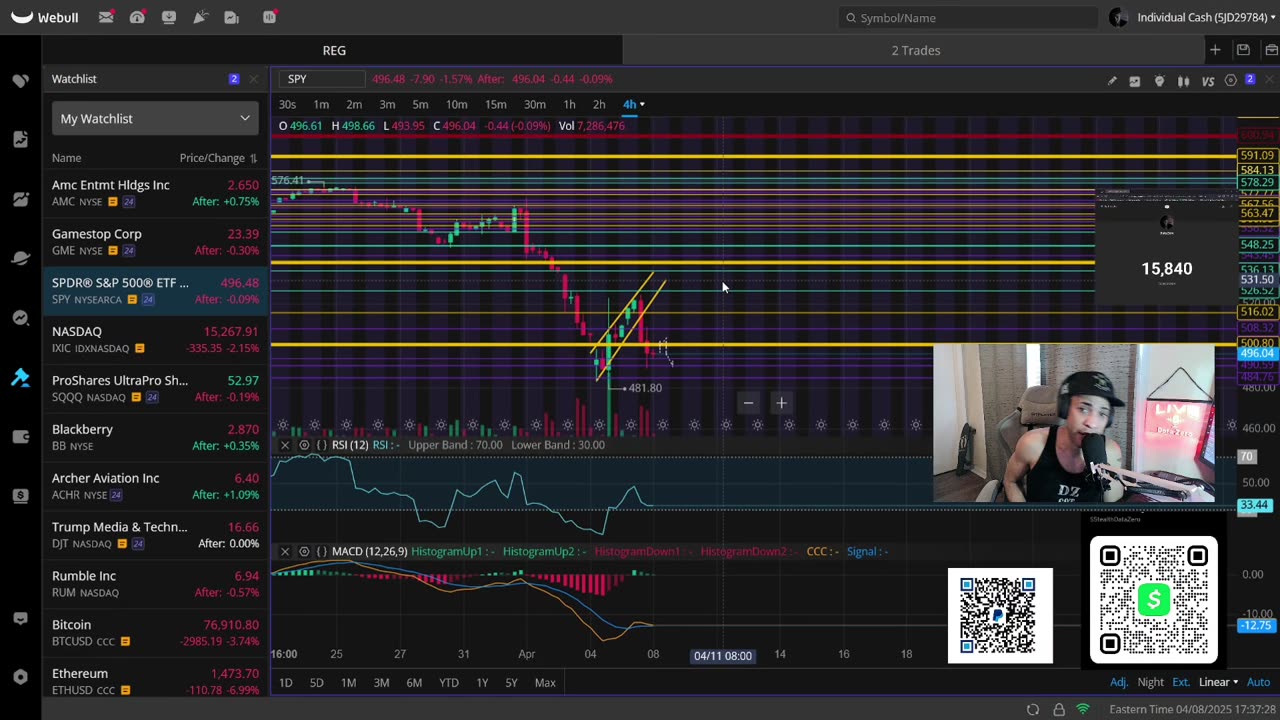Image resolution: width=1280 pixels, height=720 pixels.
Task: Select Gamestop Corp in watchlist
Action: [x=155, y=242]
